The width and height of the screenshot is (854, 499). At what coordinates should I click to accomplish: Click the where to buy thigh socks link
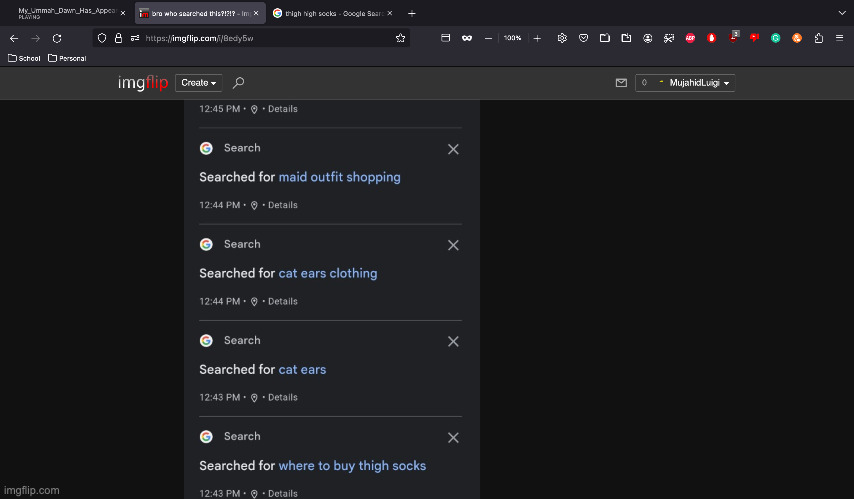[352, 466]
